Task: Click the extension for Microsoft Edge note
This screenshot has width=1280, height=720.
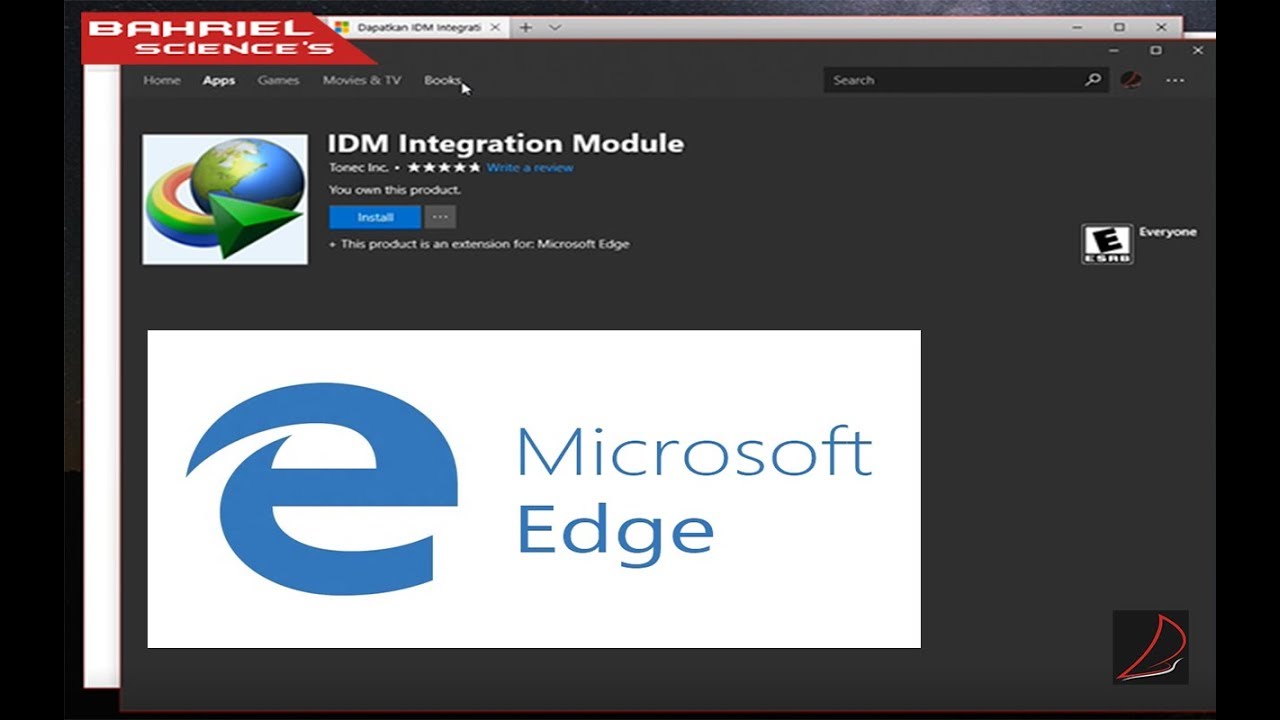Action: [x=479, y=244]
